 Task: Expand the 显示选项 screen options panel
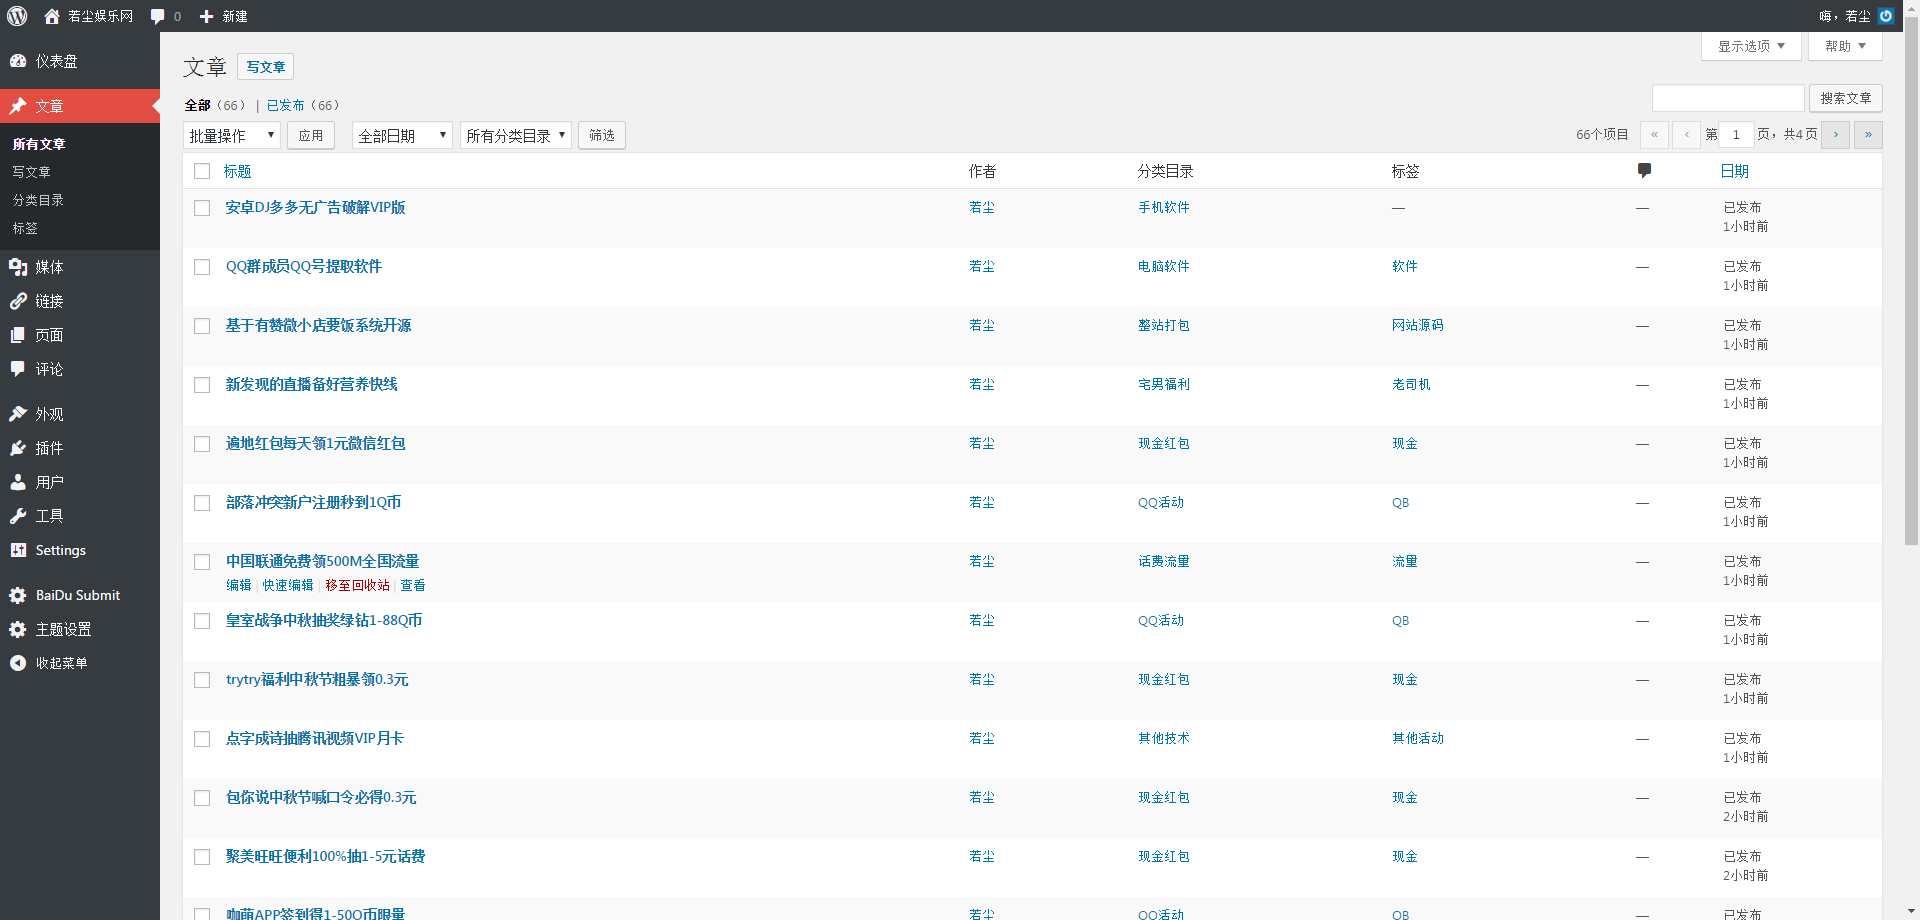tap(1751, 46)
